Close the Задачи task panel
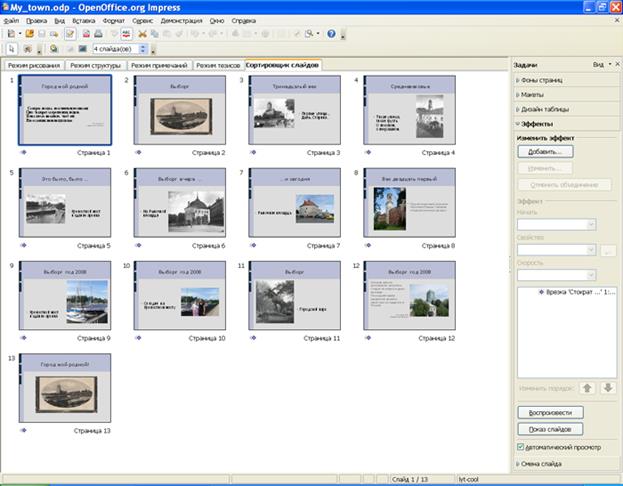This screenshot has height=486, width=623. 615,63
